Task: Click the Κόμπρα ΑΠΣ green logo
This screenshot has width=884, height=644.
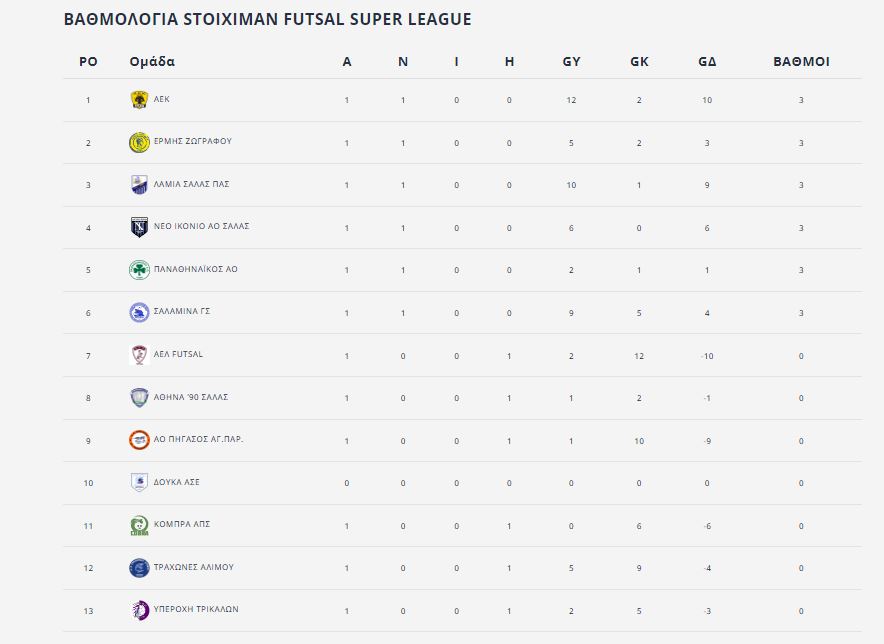Action: 139,526
